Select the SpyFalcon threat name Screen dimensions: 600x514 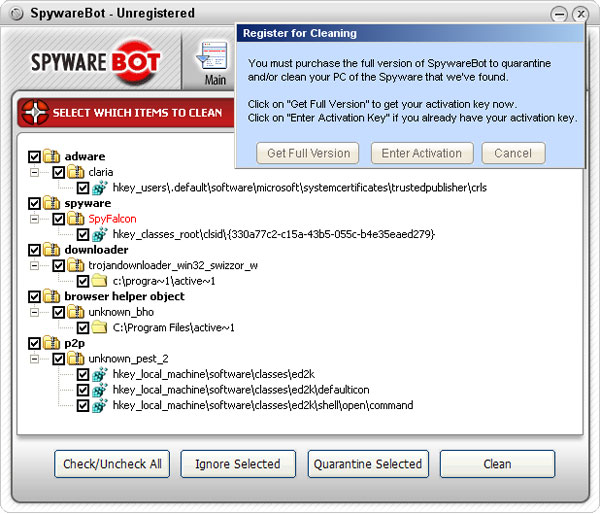click(112, 219)
